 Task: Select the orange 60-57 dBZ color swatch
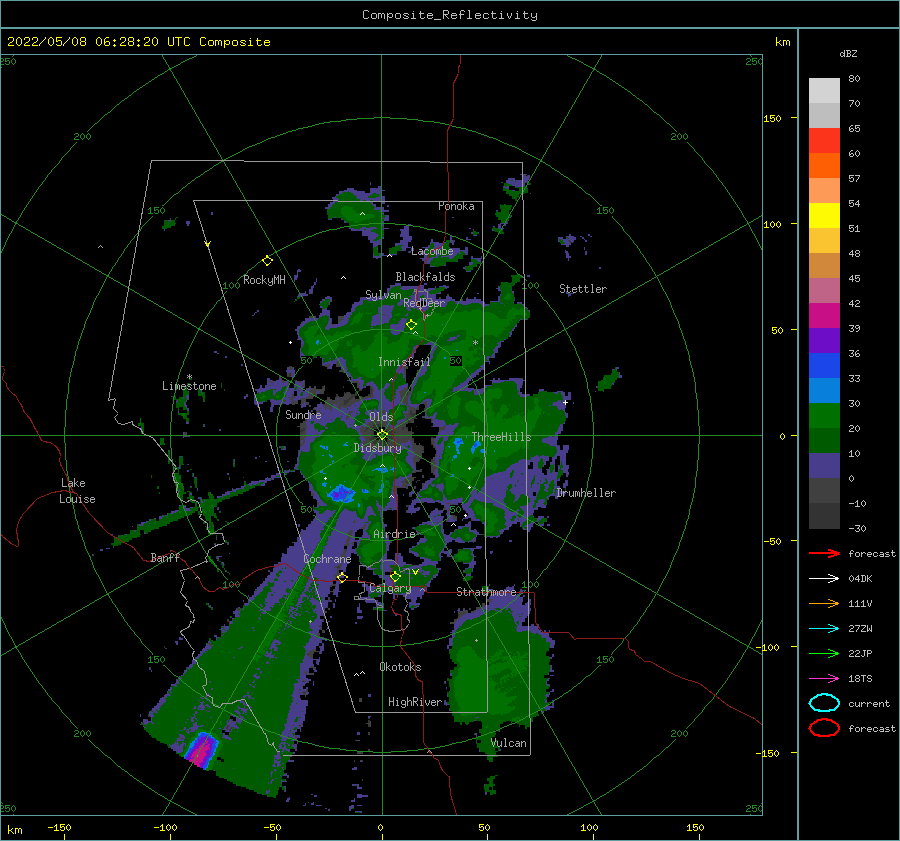[824, 165]
